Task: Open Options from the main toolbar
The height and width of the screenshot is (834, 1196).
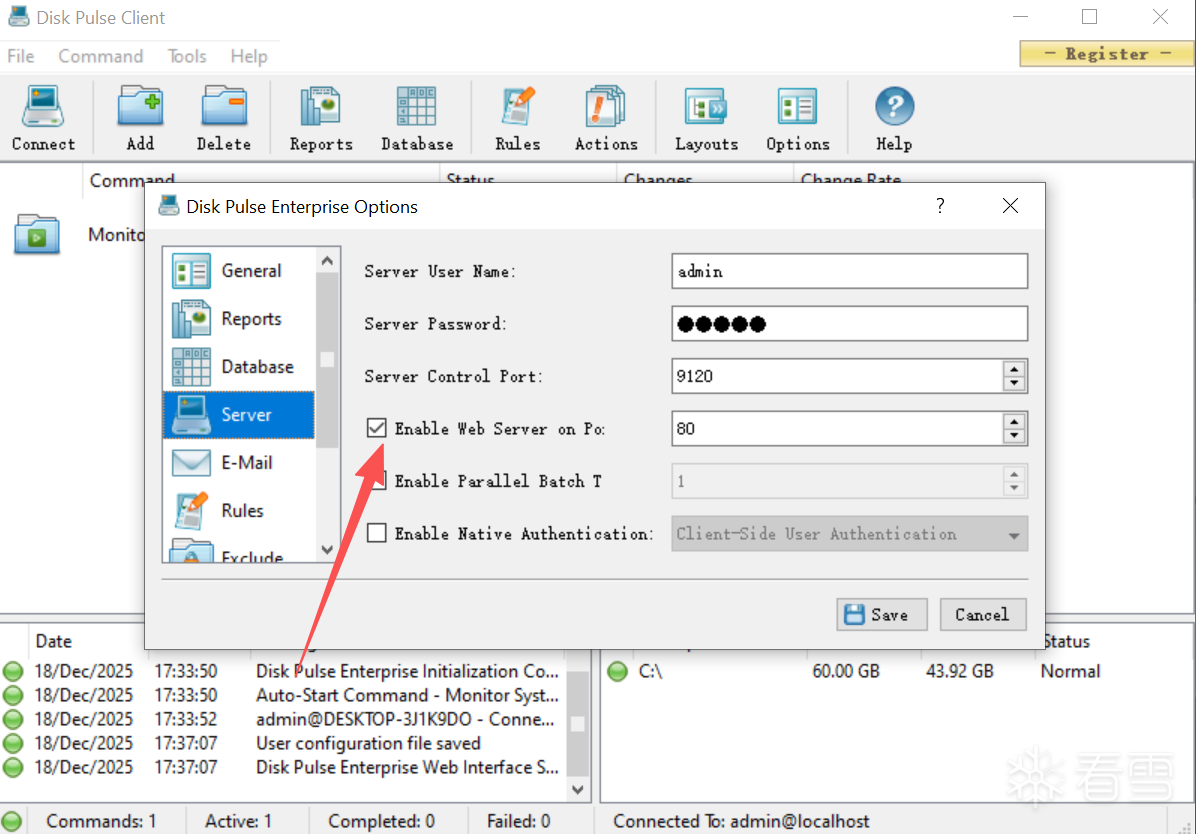Action: pyautogui.click(x=797, y=119)
